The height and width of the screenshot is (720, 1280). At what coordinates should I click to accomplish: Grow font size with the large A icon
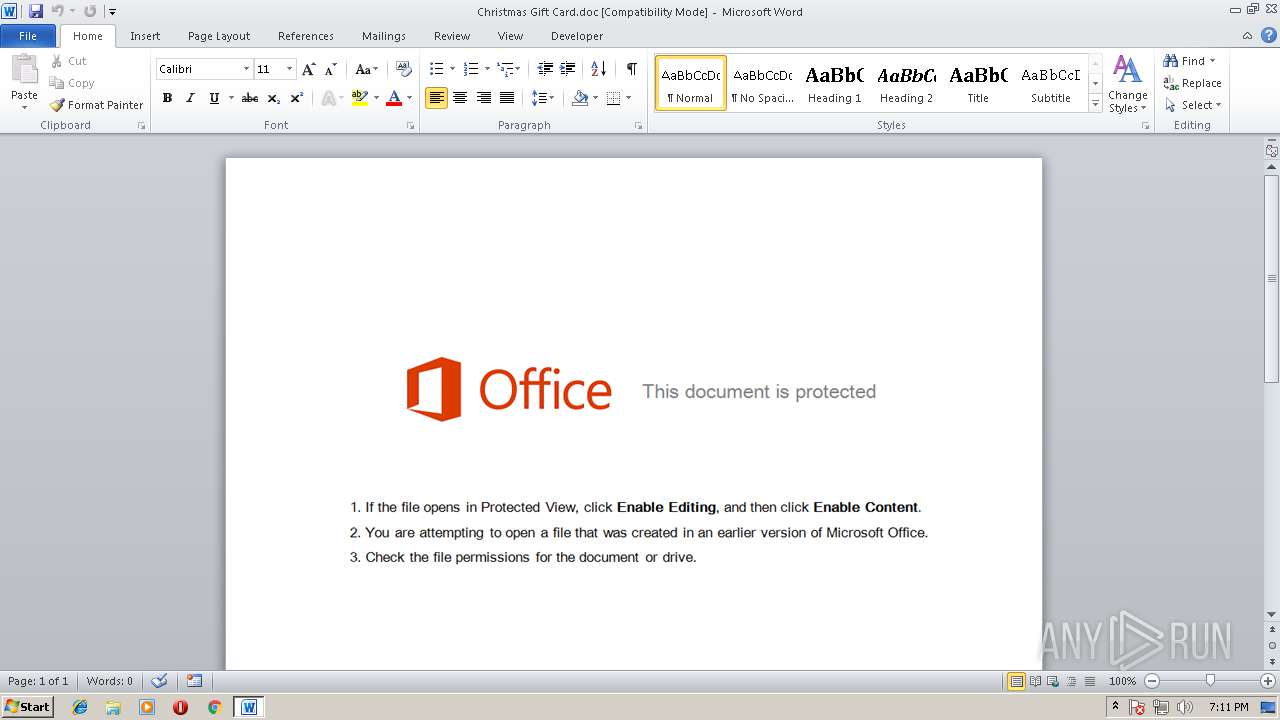(309, 69)
